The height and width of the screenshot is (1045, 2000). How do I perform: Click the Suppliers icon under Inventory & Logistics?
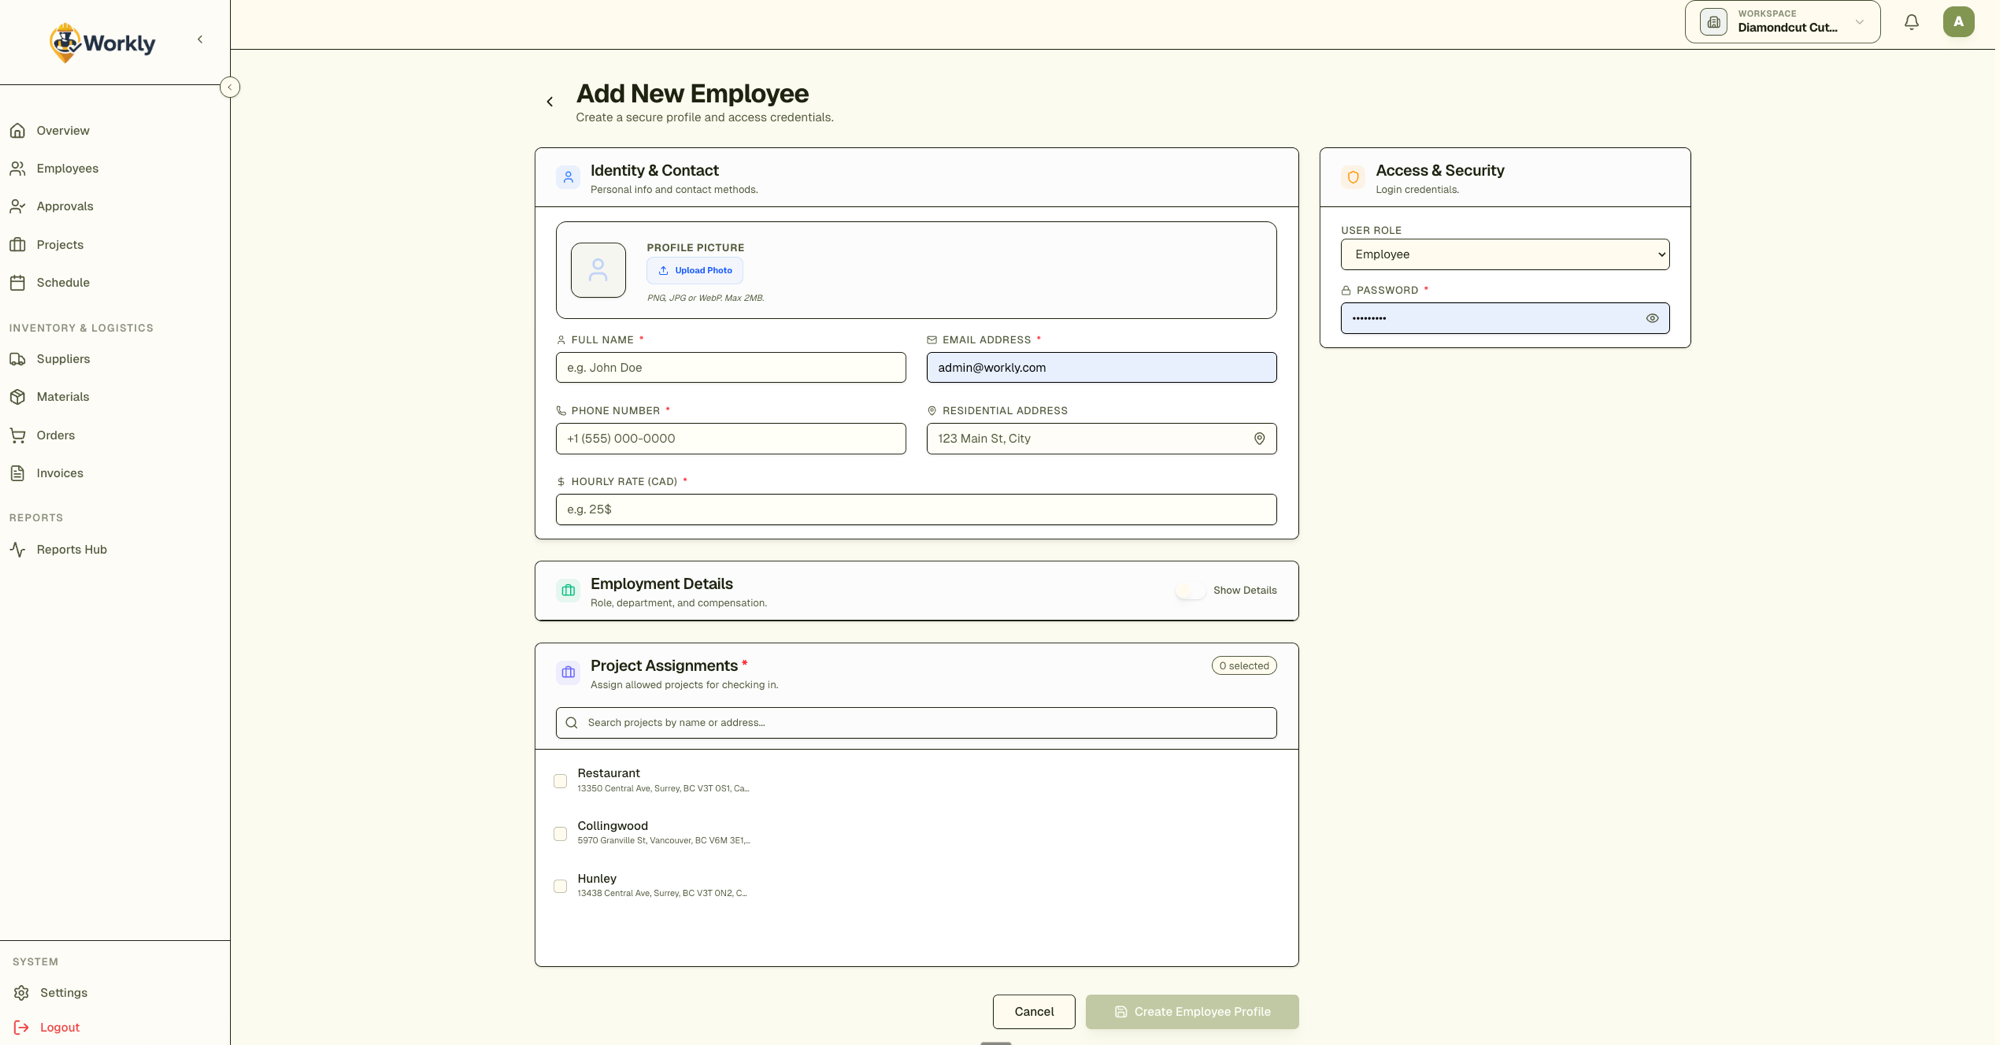point(18,359)
